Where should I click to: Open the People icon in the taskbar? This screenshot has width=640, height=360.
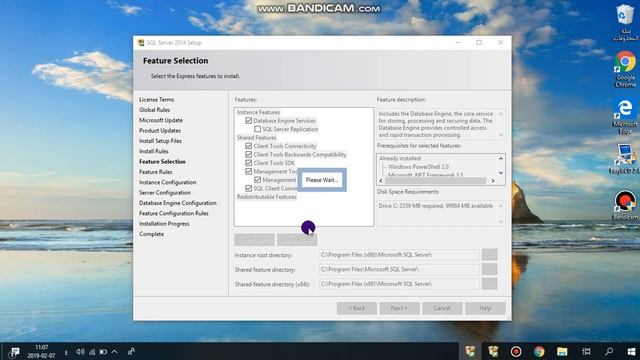(131, 351)
